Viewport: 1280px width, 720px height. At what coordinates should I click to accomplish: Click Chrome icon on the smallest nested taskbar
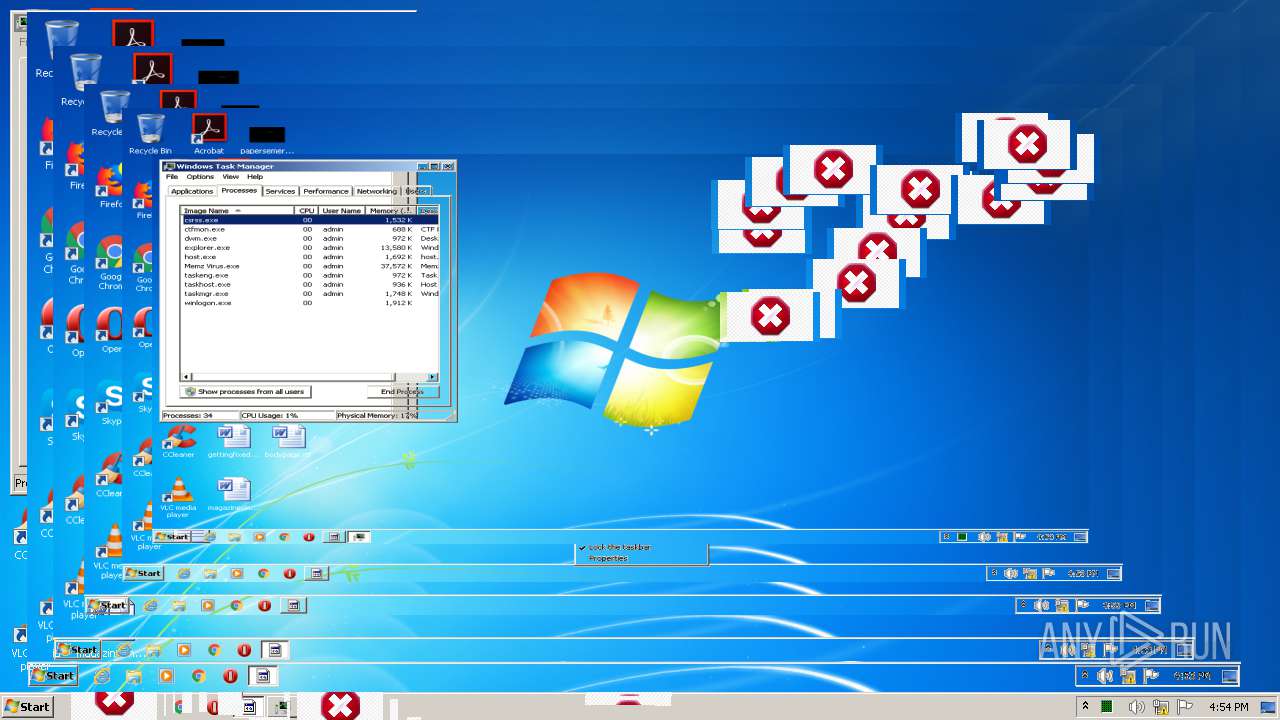pyautogui.click(x=284, y=537)
